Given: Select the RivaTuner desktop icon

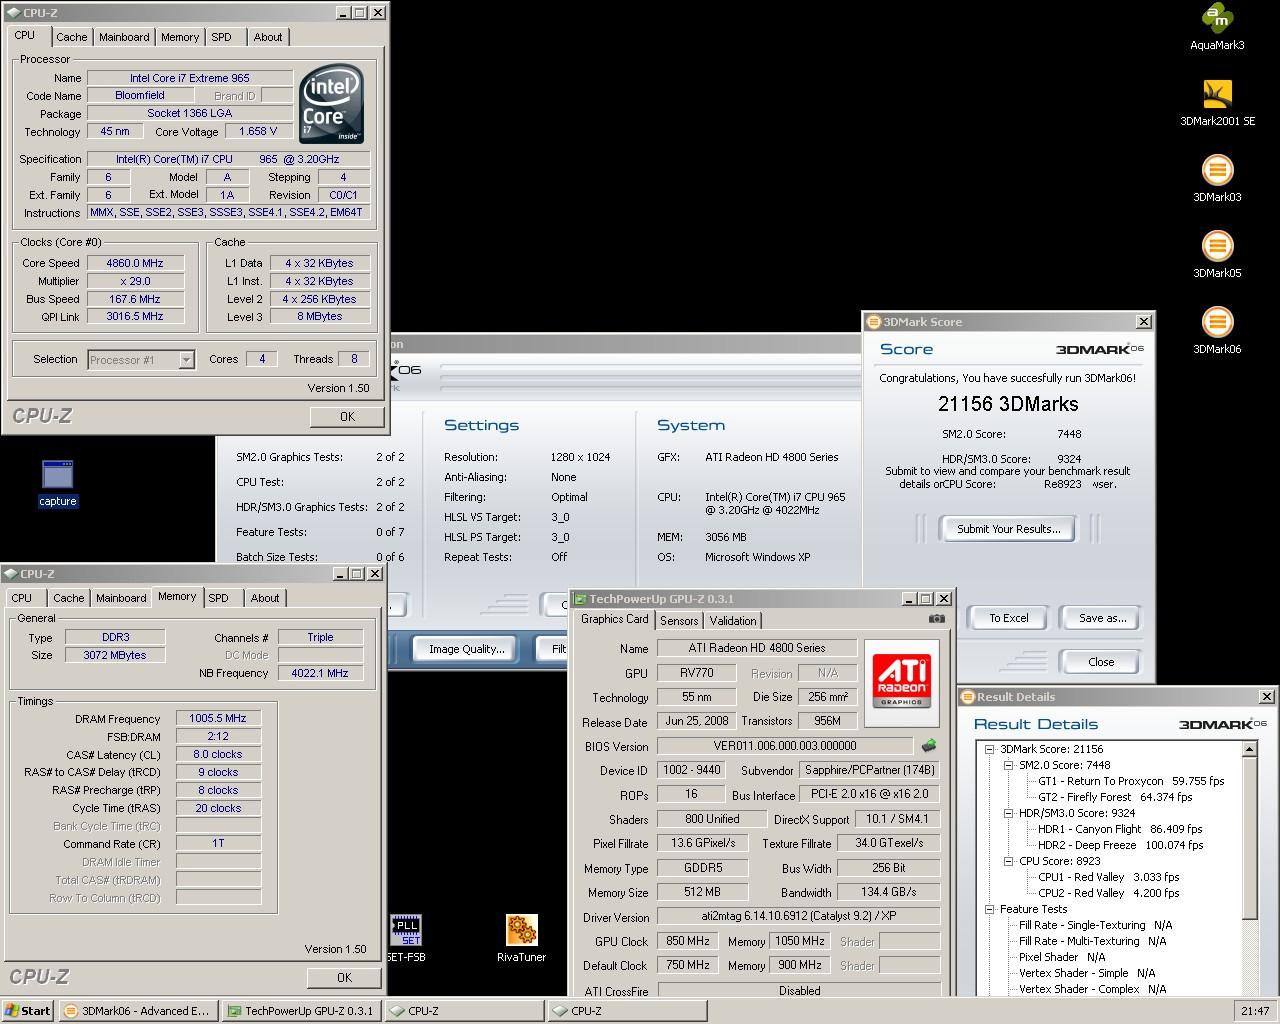Looking at the screenshot, I should click(x=521, y=938).
